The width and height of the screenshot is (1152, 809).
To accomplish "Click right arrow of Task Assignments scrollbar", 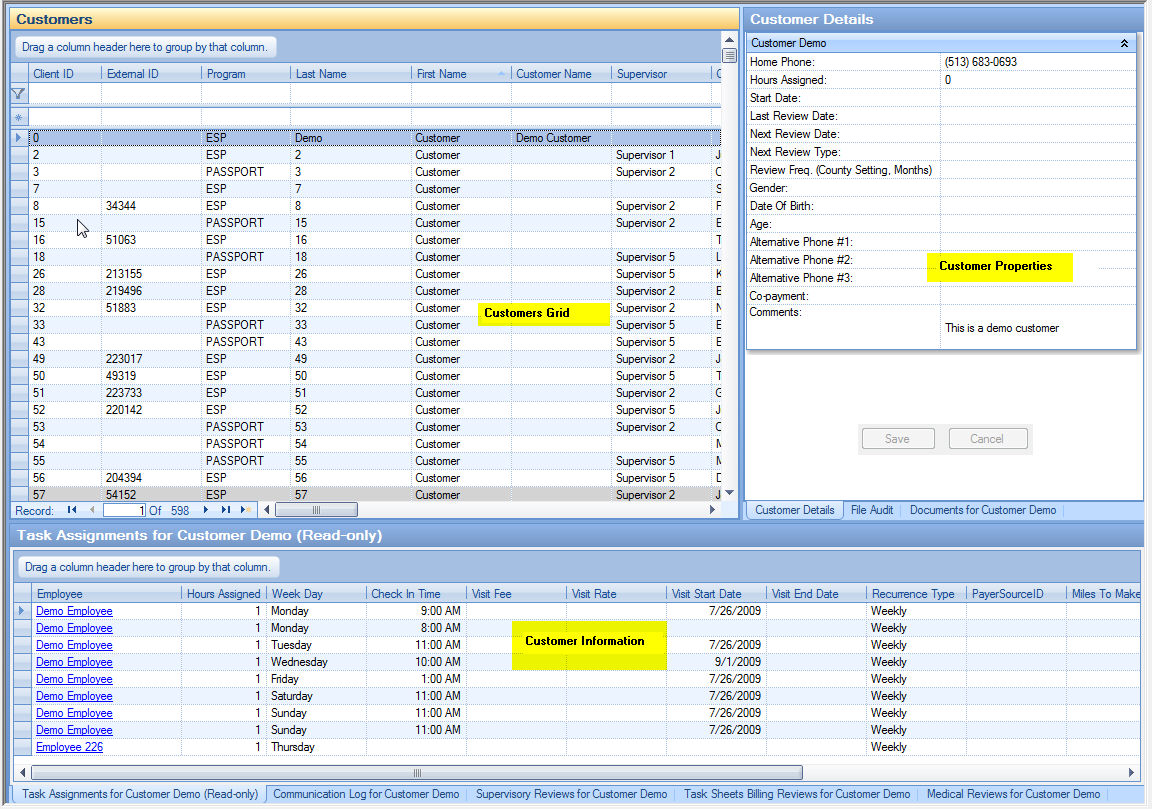I will (1131, 772).
